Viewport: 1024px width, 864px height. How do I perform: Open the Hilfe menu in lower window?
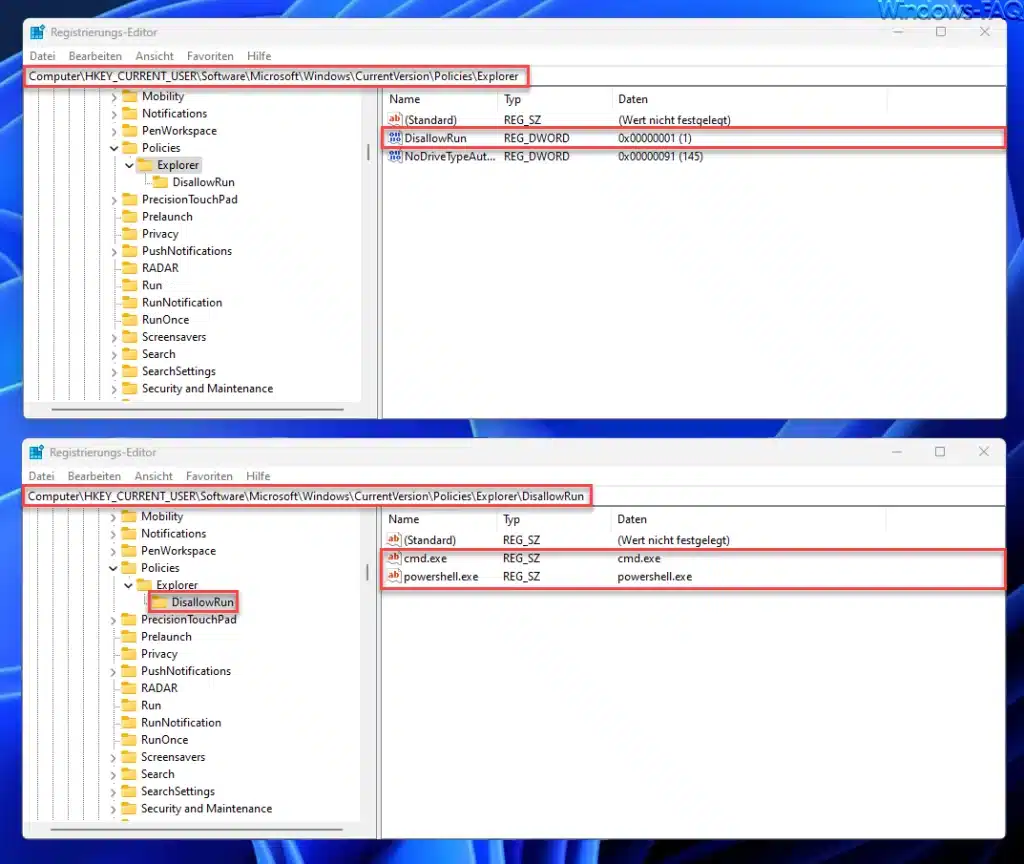point(258,476)
